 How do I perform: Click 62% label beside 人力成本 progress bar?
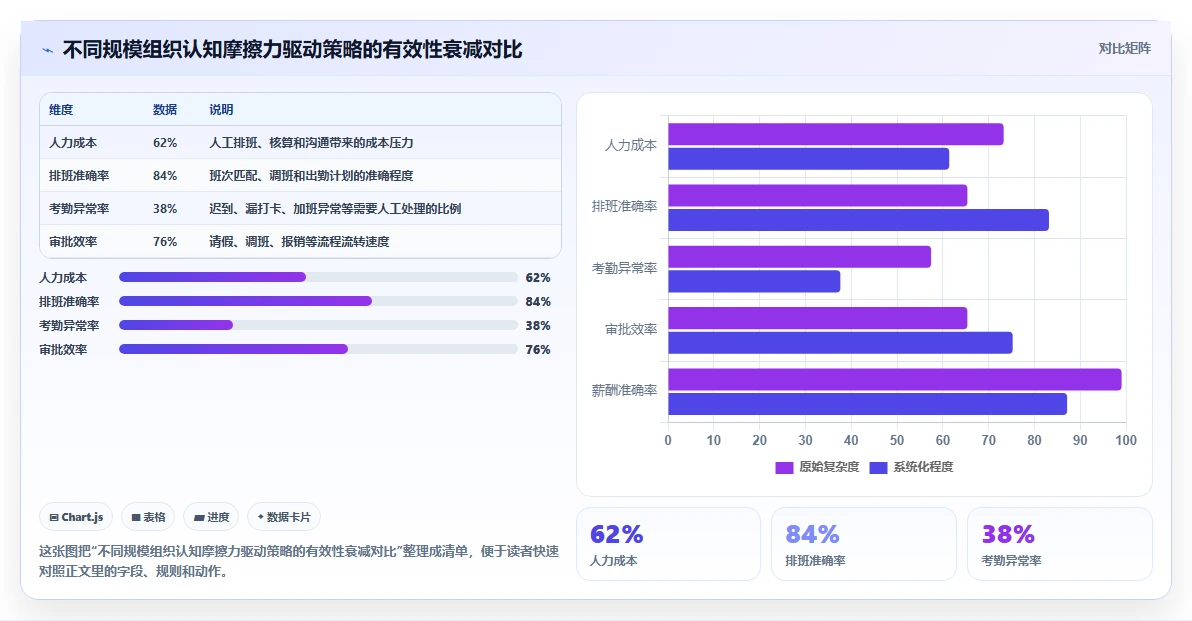[x=537, y=278]
